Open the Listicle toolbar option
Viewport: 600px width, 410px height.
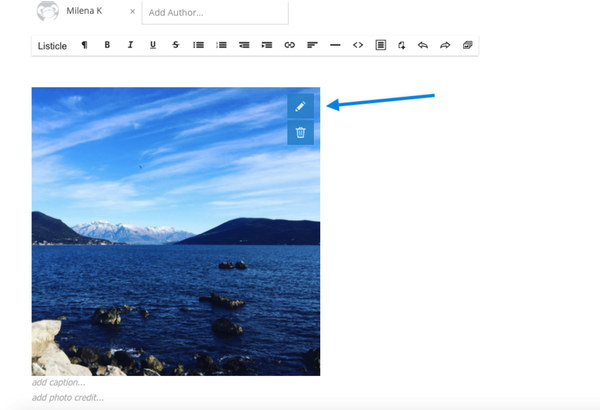pyautogui.click(x=52, y=46)
